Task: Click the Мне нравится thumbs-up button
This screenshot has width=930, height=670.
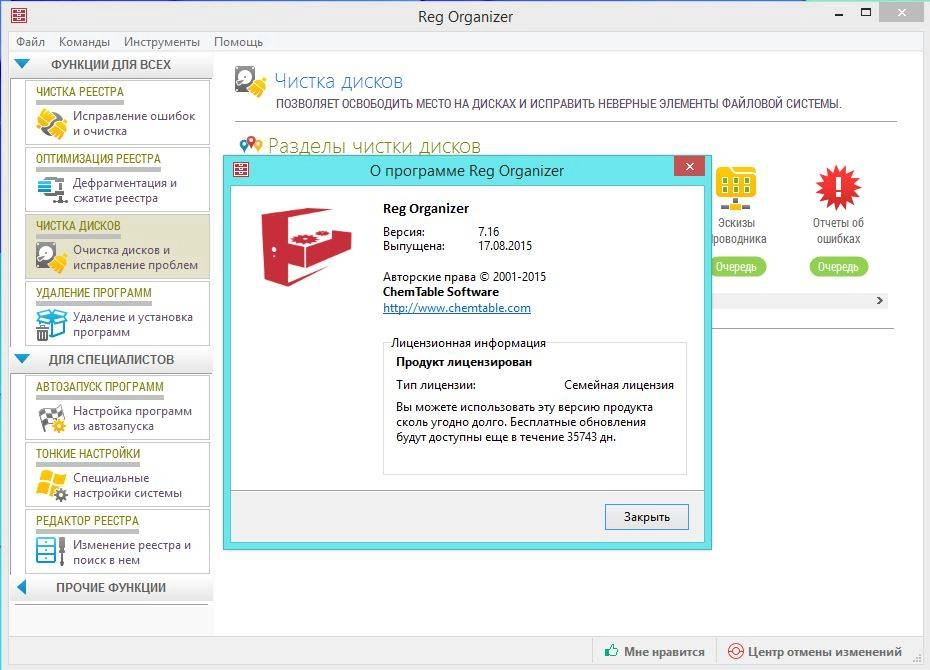Action: point(655,652)
